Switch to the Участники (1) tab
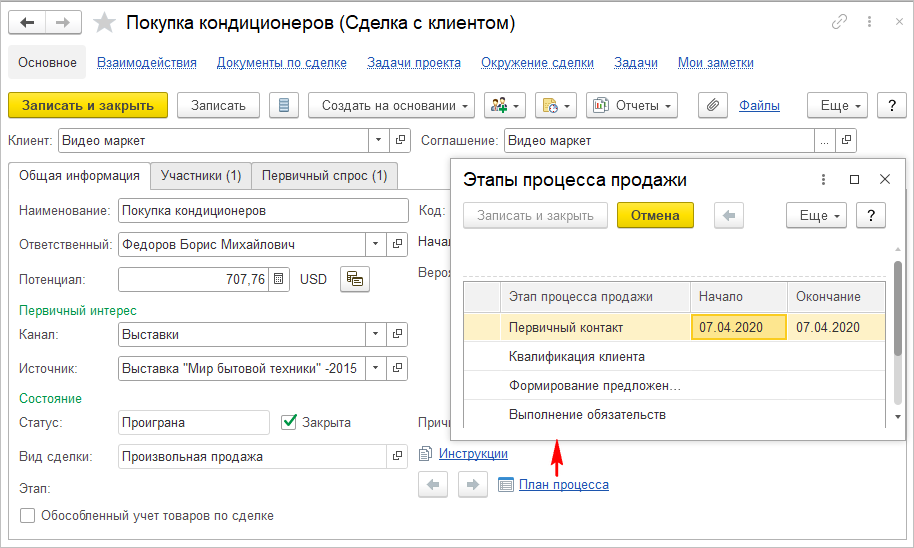The width and height of the screenshot is (914, 548). (201, 176)
